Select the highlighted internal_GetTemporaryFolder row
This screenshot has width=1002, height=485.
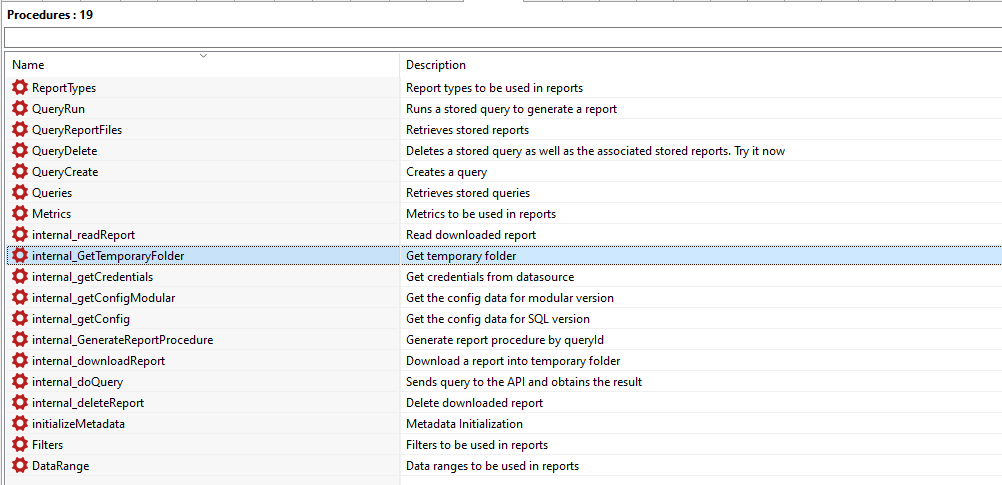(x=108, y=256)
